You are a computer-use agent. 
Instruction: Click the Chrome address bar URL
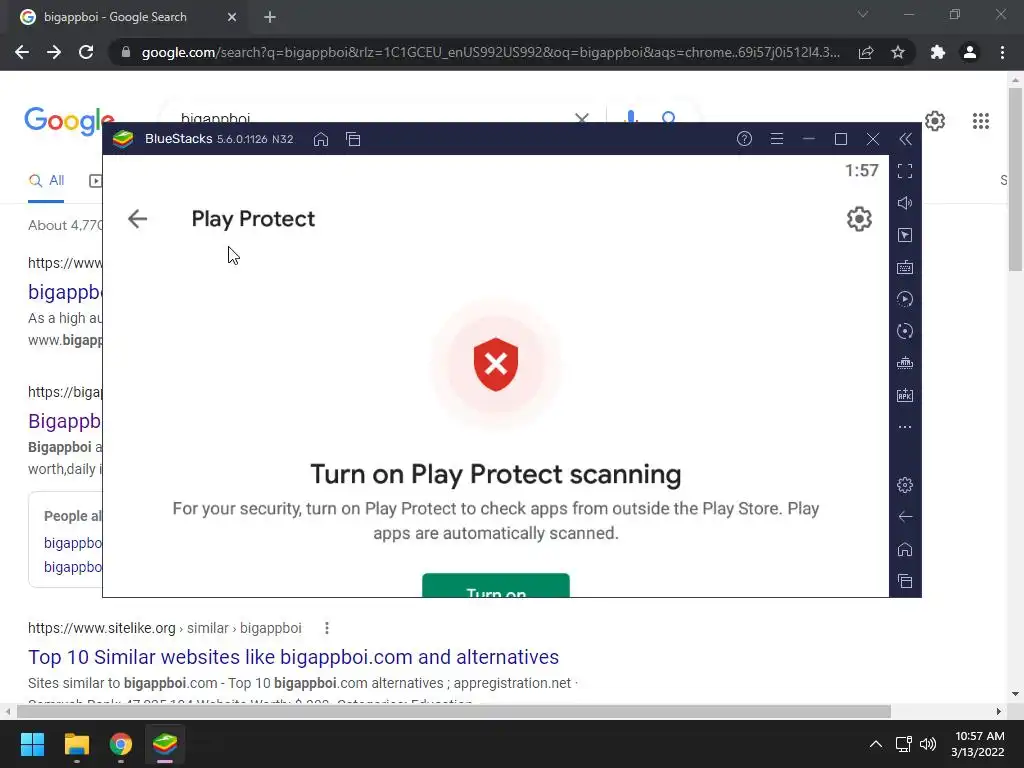click(490, 52)
